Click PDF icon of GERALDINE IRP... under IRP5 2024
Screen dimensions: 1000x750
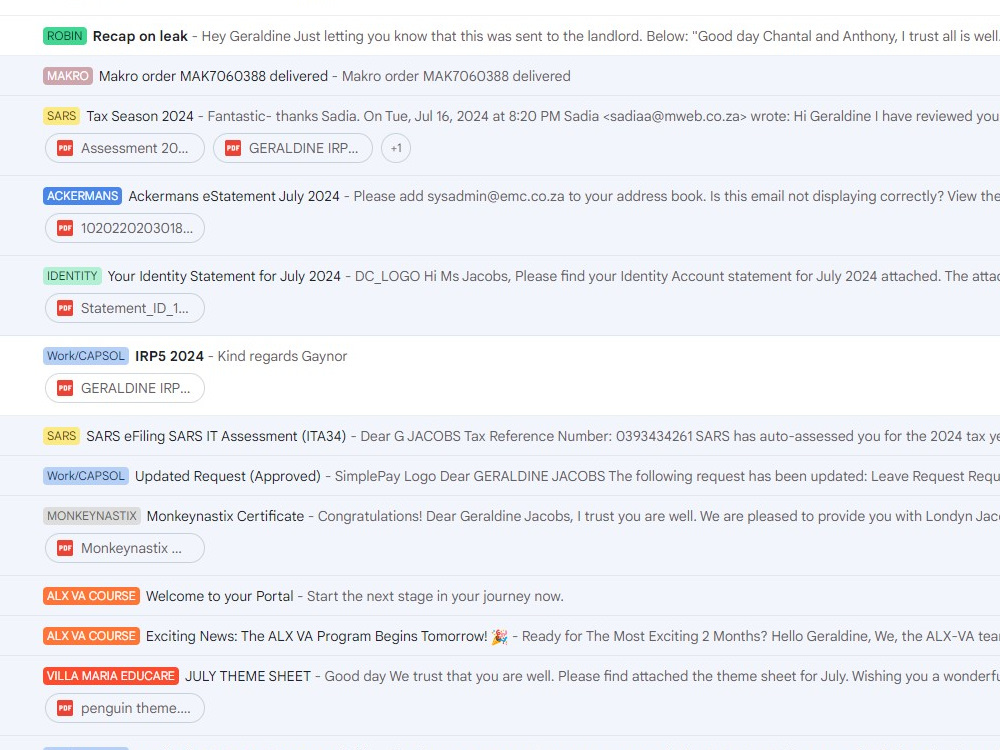point(65,388)
